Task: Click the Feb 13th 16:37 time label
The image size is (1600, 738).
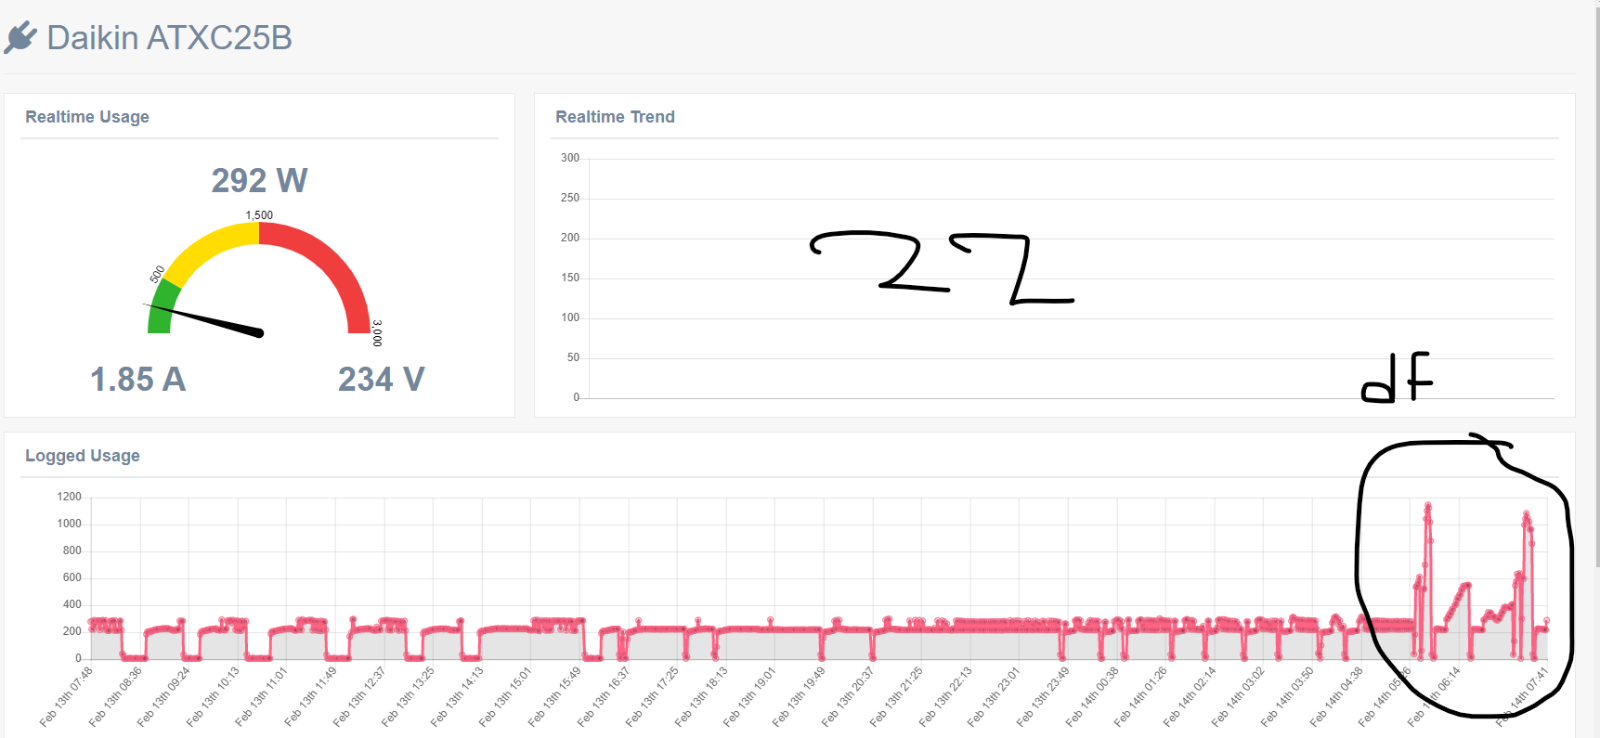Action: tap(604, 697)
